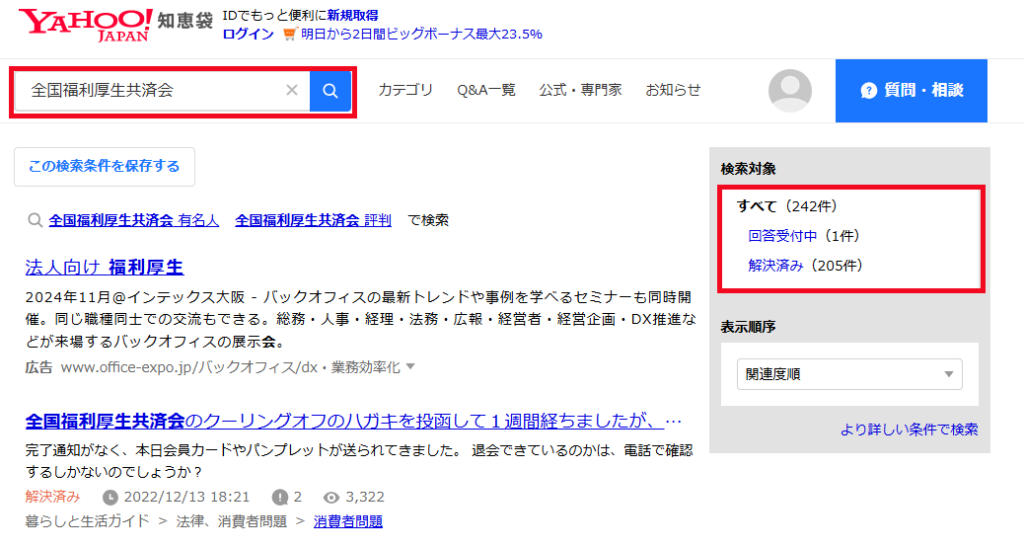This screenshot has height=548, width=1024.
Task: Click the 暮らしと生活ガイド breadcrumb text
Action: pos(87,521)
